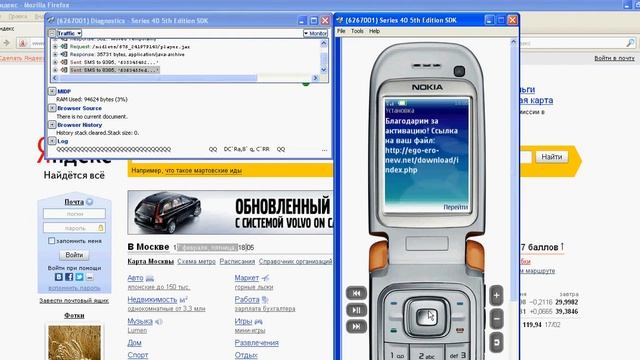Click the phone's red end call key
640x360 pixels.
[x=460, y=330]
